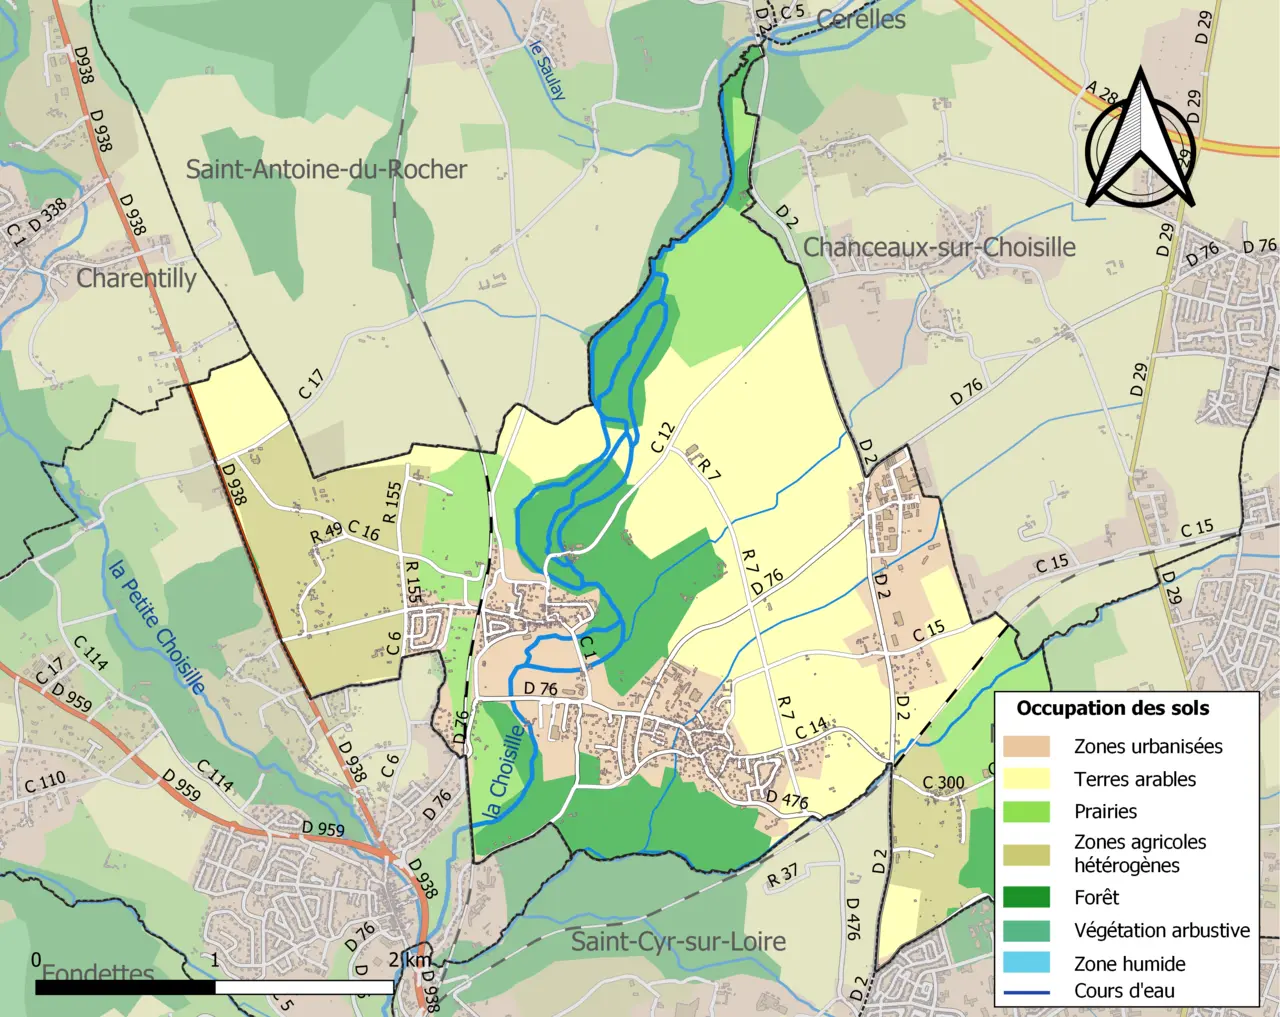Click the 'A 28' motorway label
Image resolution: width=1280 pixels, height=1017 pixels.
point(1101,94)
